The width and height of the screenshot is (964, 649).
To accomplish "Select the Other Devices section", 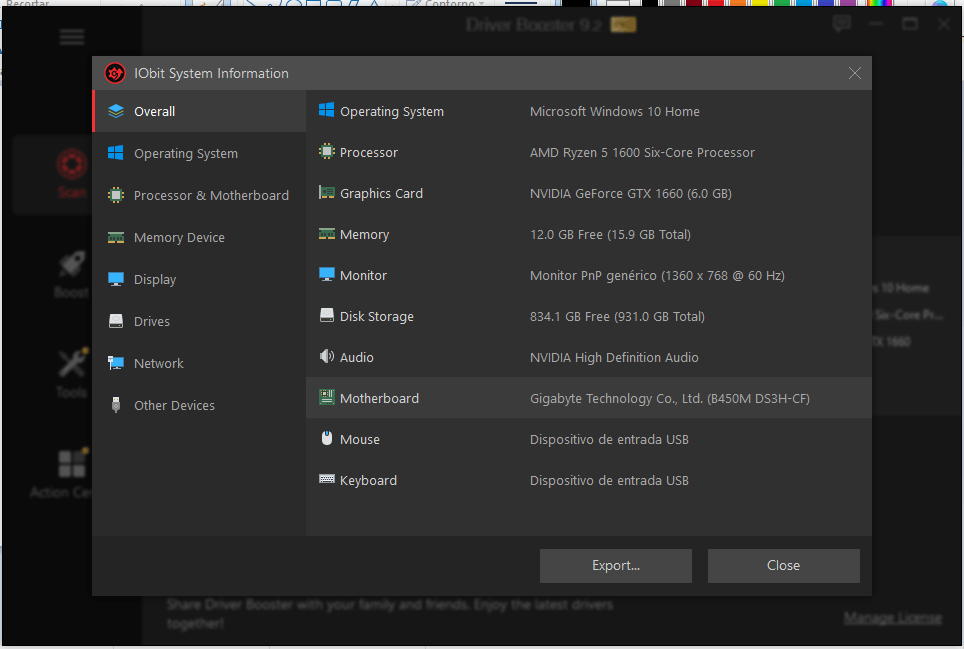I will (x=199, y=405).
